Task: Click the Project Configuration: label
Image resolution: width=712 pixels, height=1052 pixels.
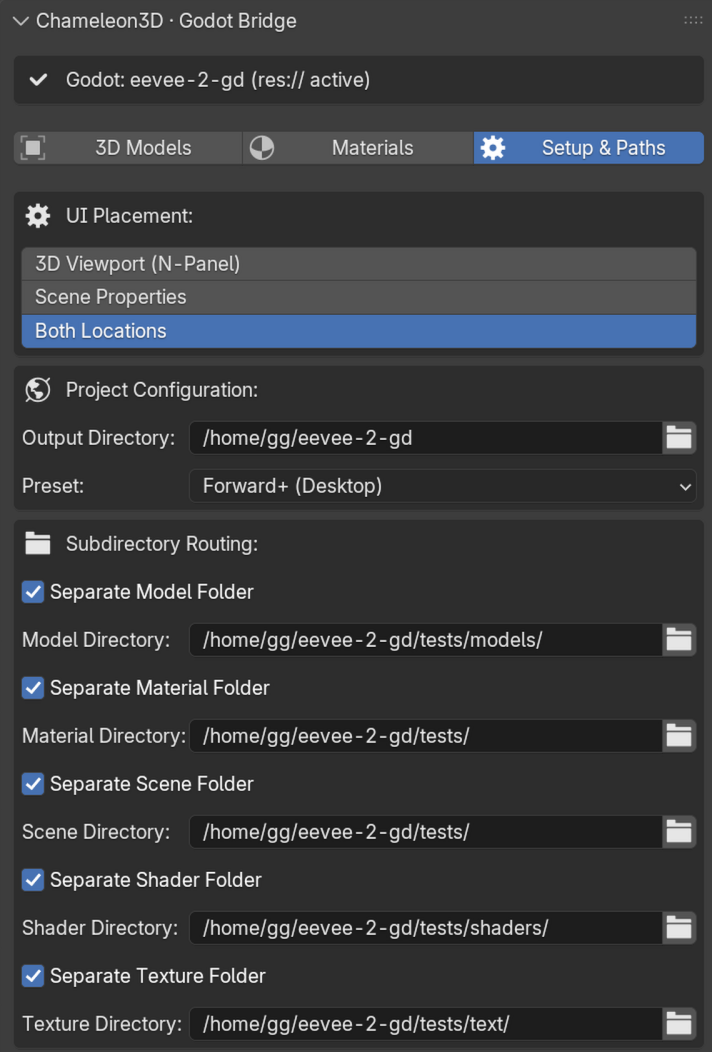Action: (162, 390)
